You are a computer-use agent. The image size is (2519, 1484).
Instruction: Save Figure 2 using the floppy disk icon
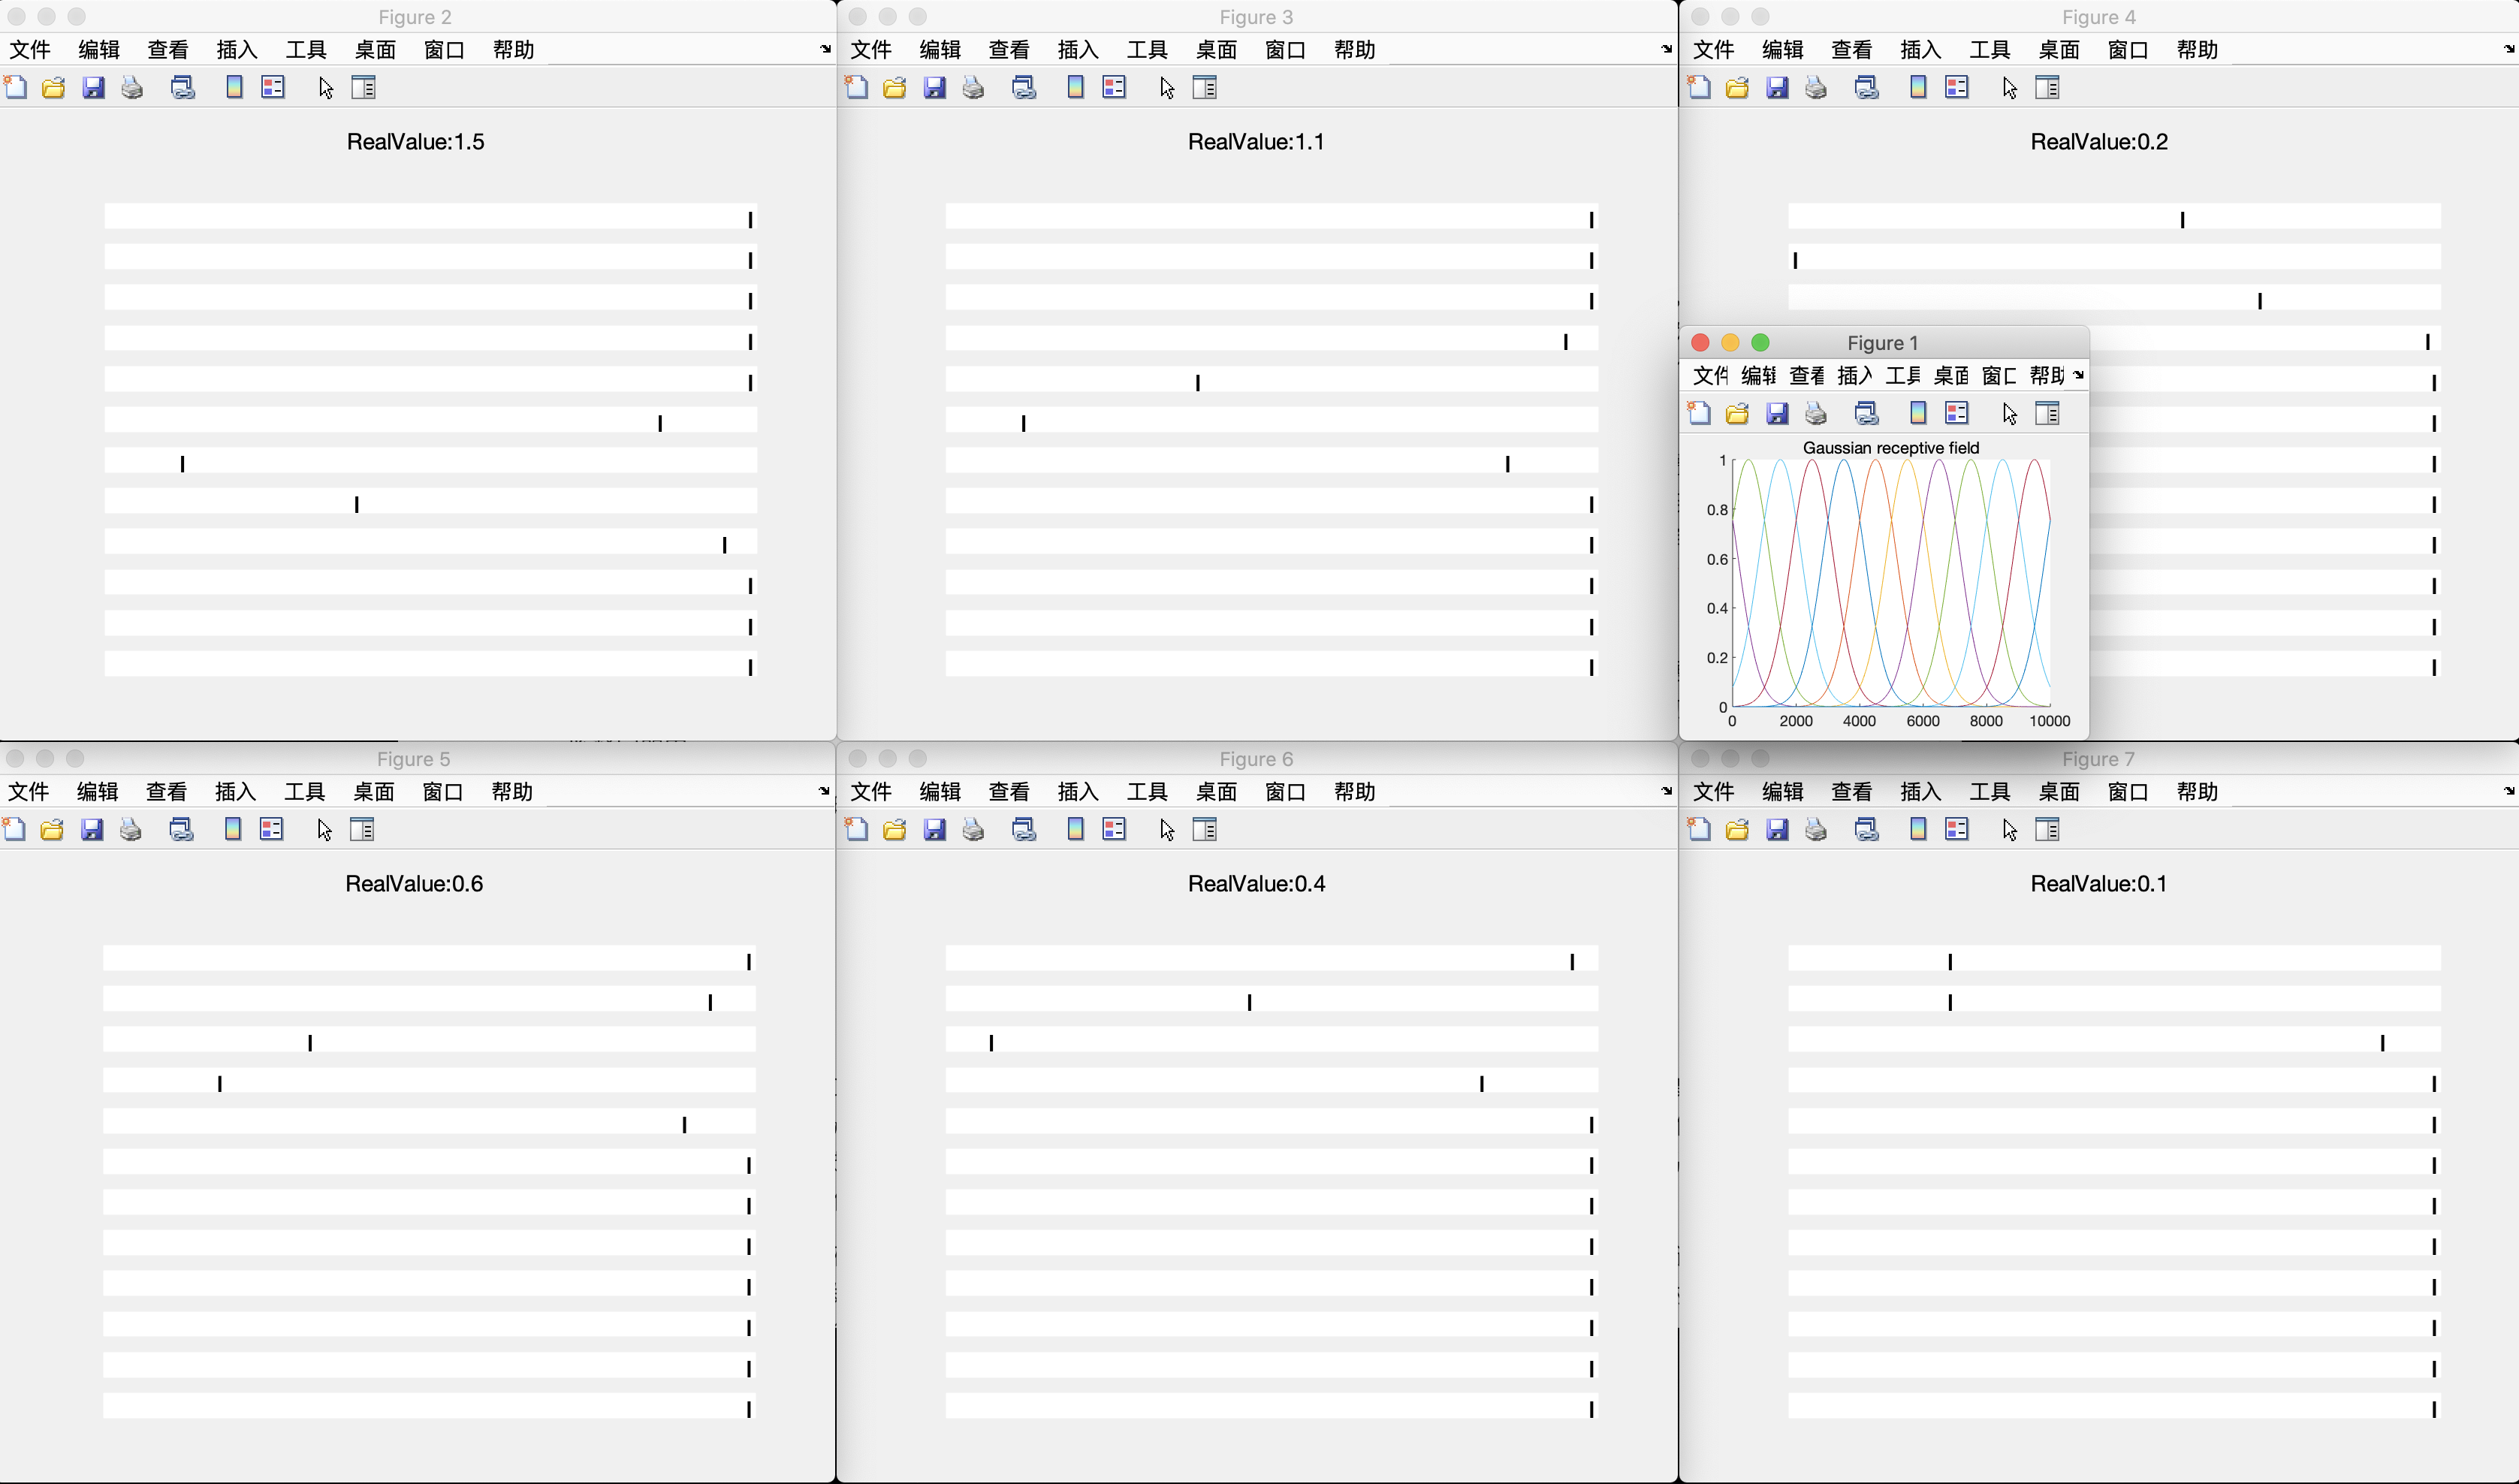coord(93,88)
